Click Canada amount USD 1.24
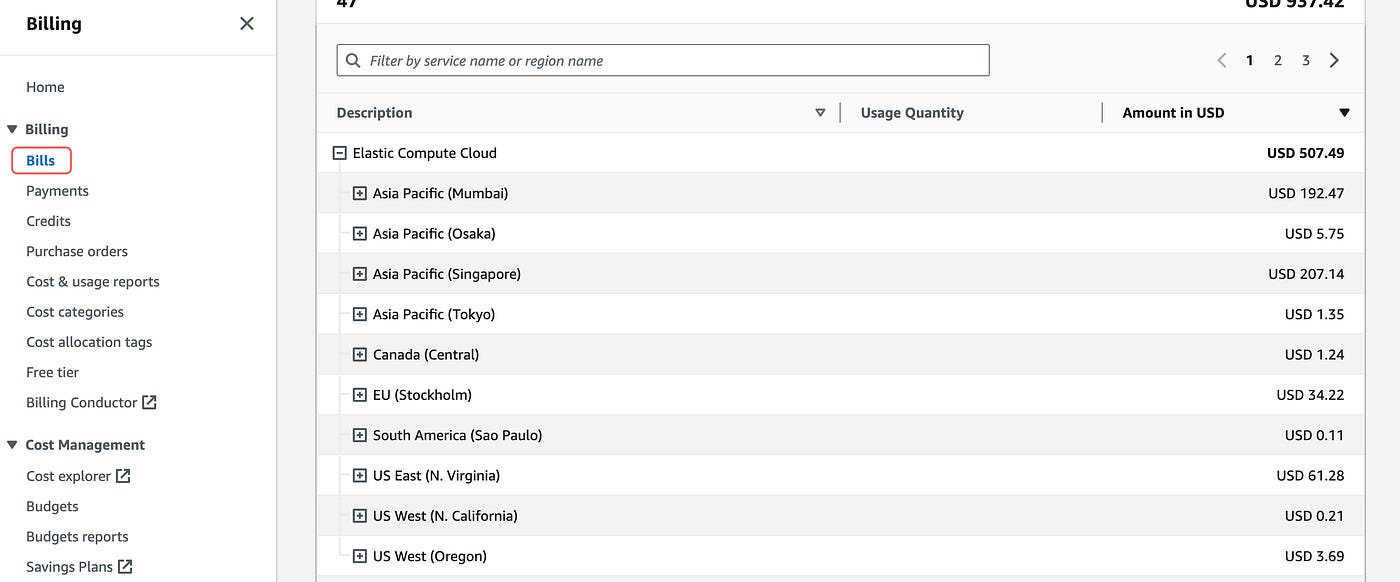1400x582 pixels. pos(1314,355)
